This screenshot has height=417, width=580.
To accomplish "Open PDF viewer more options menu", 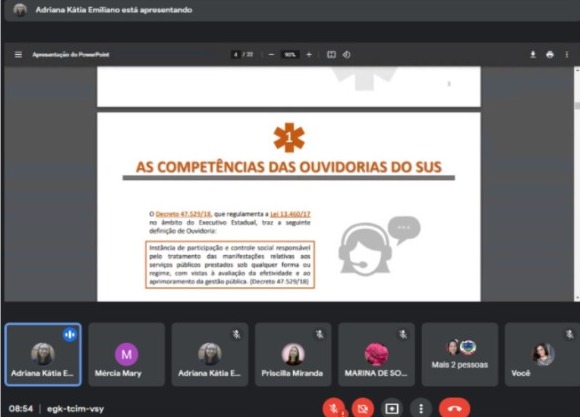I will click(x=567, y=55).
